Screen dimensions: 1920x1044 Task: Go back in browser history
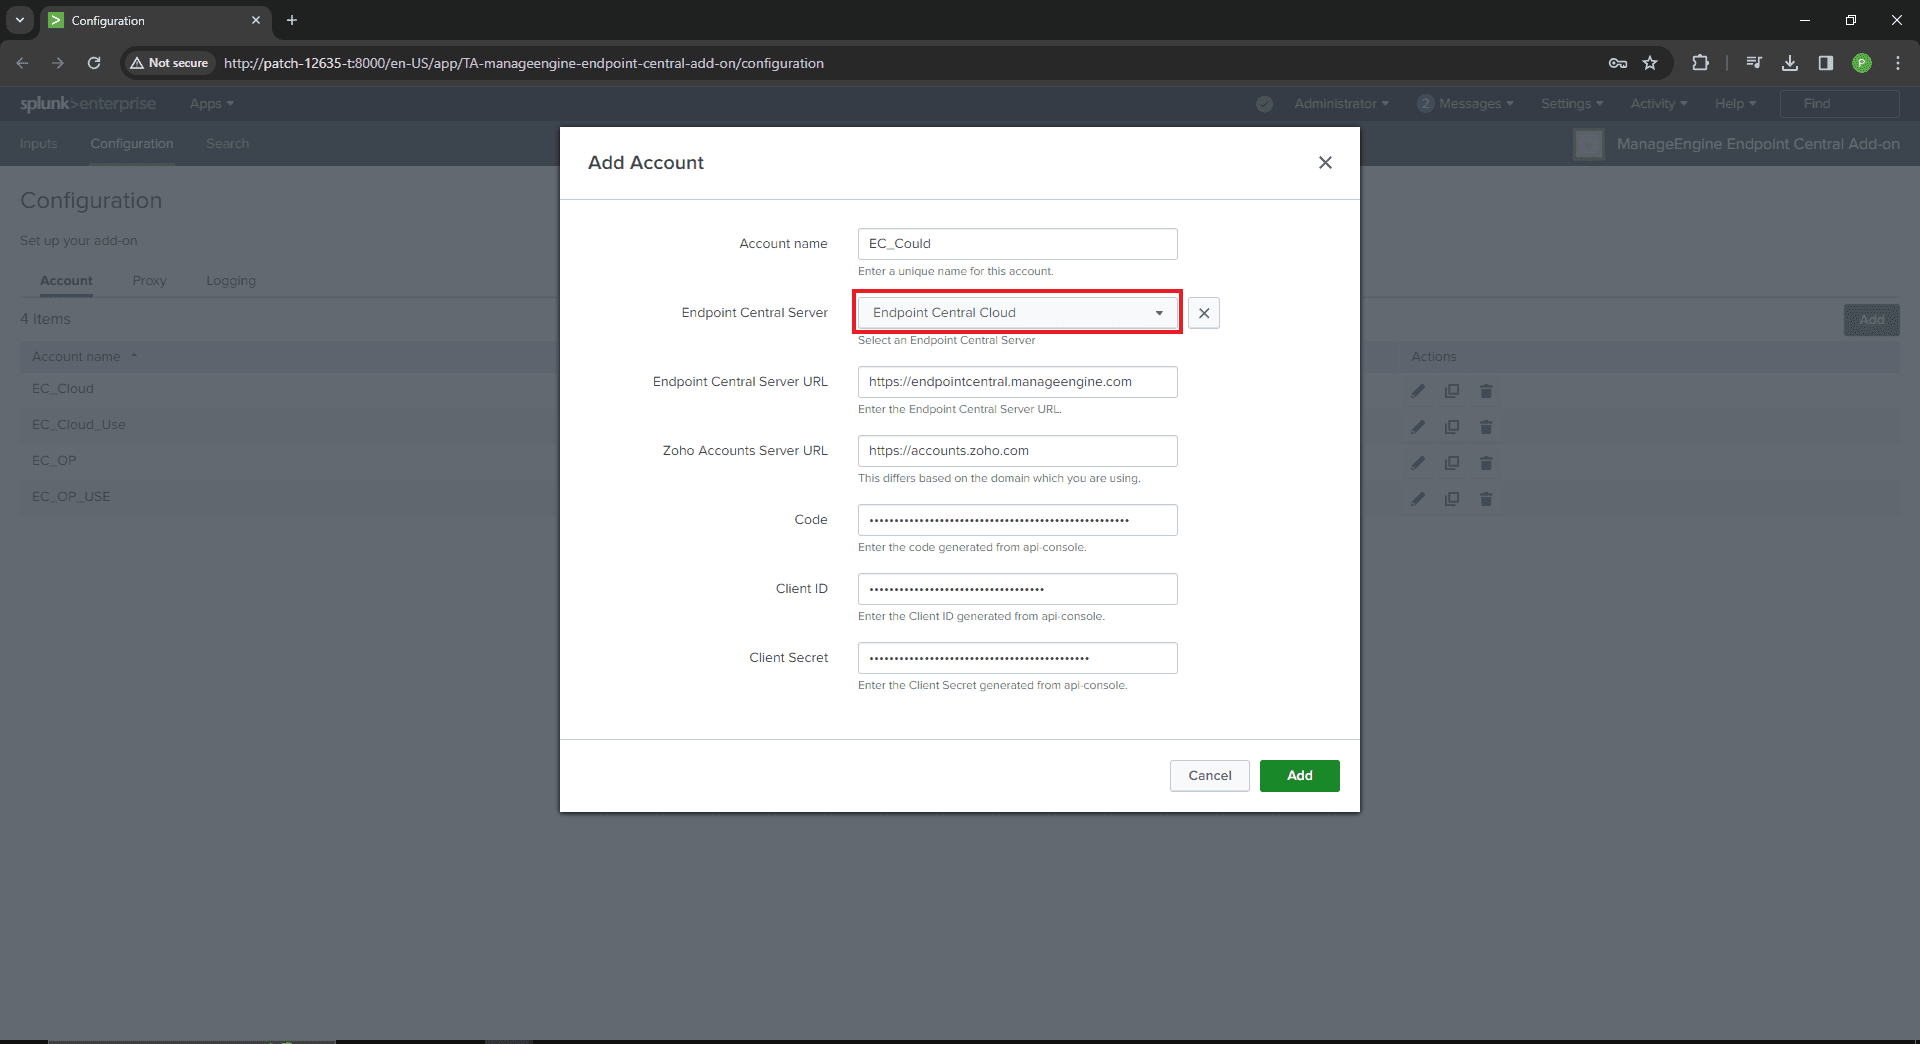[x=22, y=63]
